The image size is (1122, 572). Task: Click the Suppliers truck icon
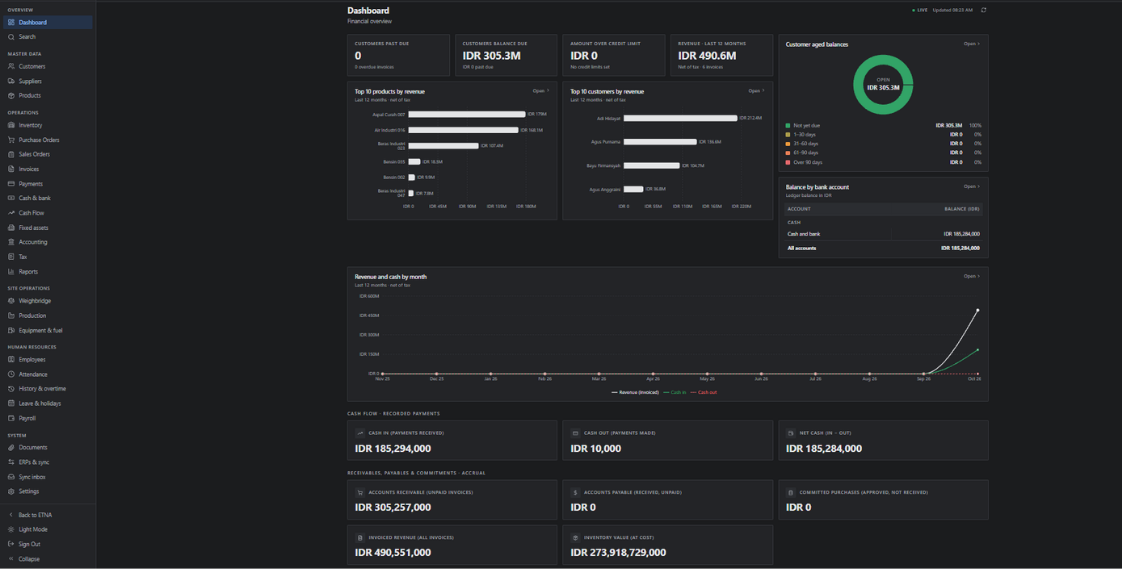(11, 81)
